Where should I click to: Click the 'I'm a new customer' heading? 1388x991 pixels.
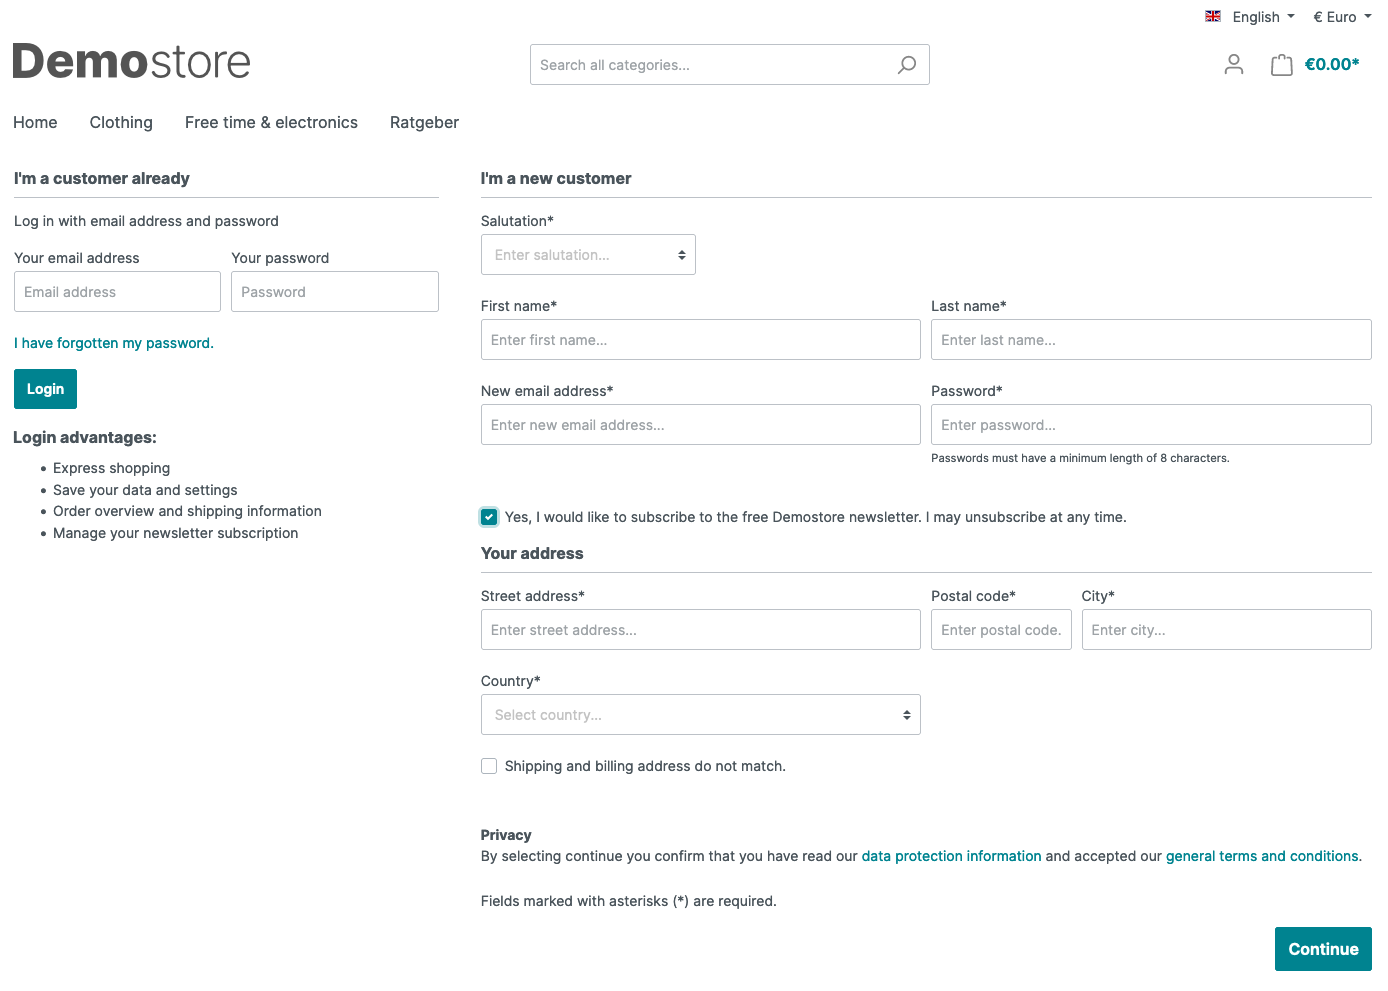(x=556, y=178)
